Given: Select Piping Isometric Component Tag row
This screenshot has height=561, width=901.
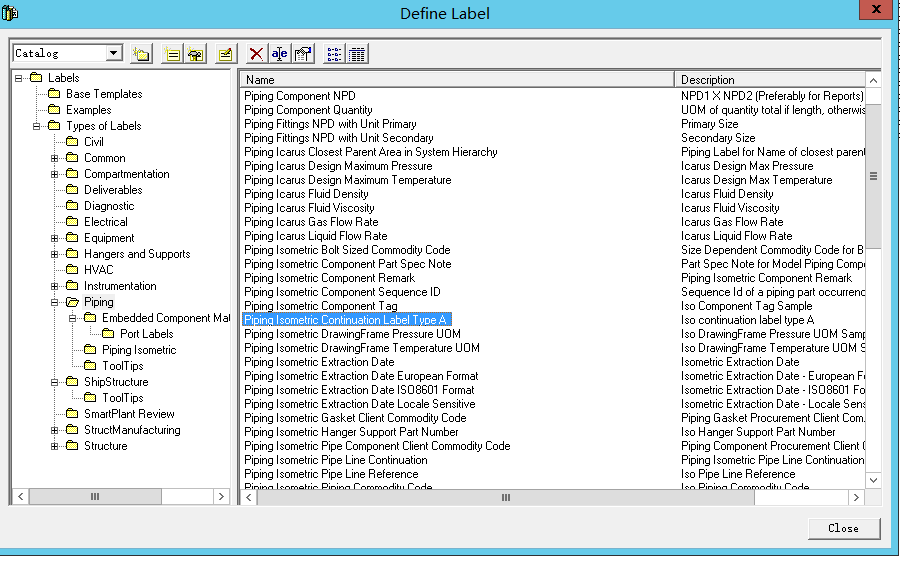Looking at the screenshot, I should click(321, 306).
